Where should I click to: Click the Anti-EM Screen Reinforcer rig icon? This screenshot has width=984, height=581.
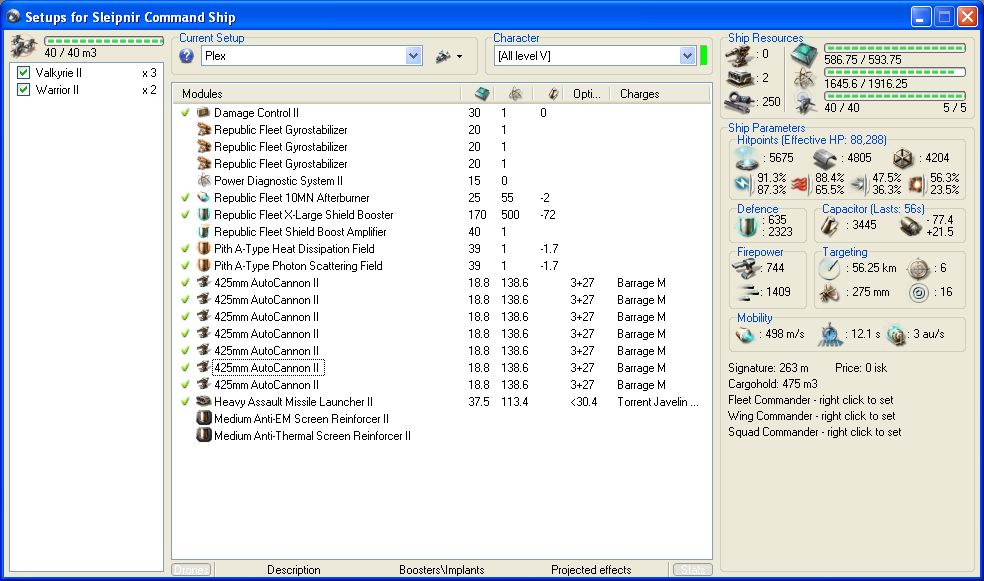click(203, 418)
